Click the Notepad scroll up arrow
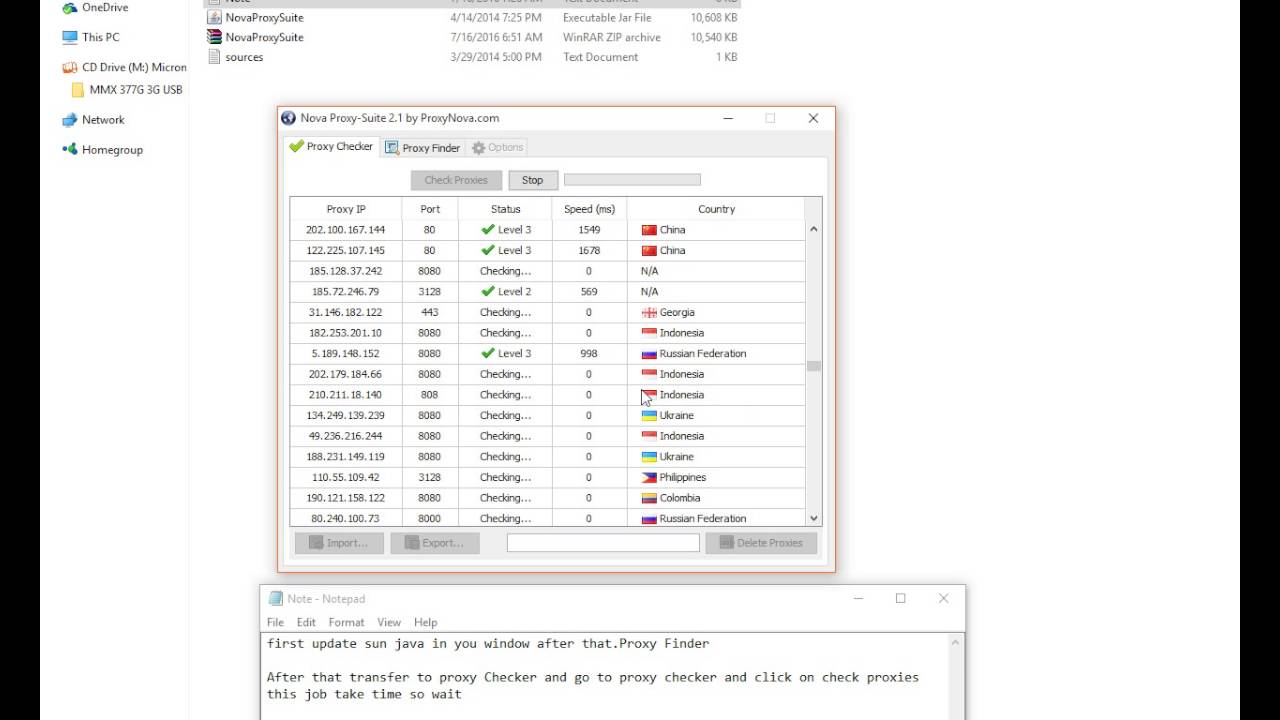1280x720 pixels. pos(956,642)
